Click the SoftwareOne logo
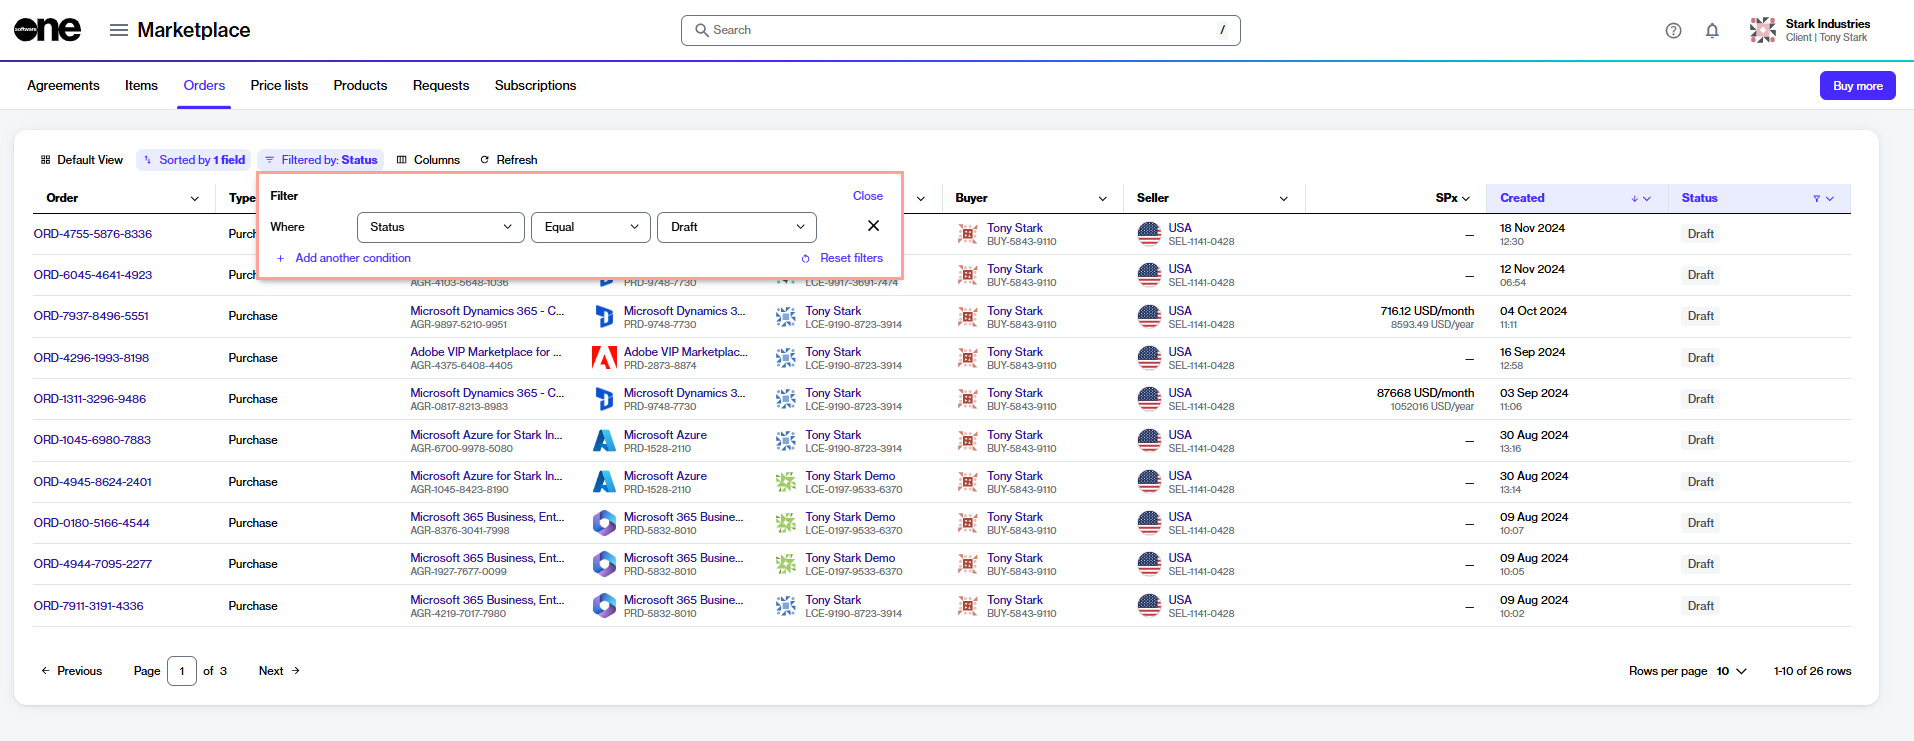The height and width of the screenshot is (741, 1914). point(47,30)
